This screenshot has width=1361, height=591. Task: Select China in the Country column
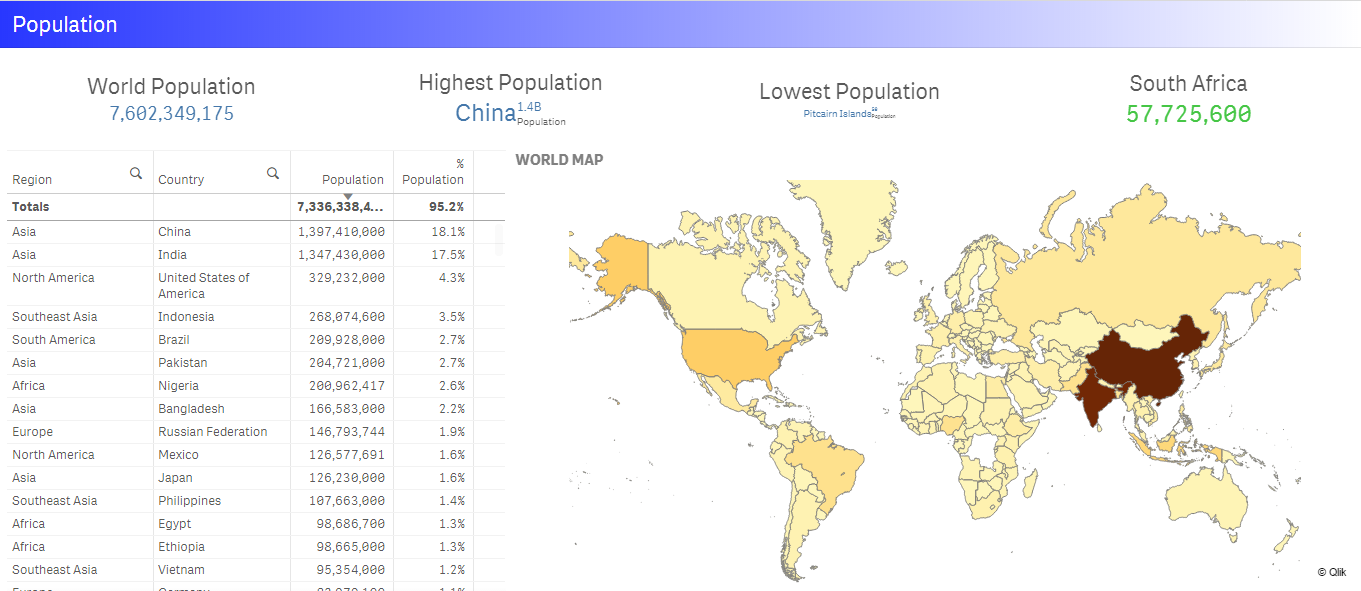pyautogui.click(x=174, y=232)
